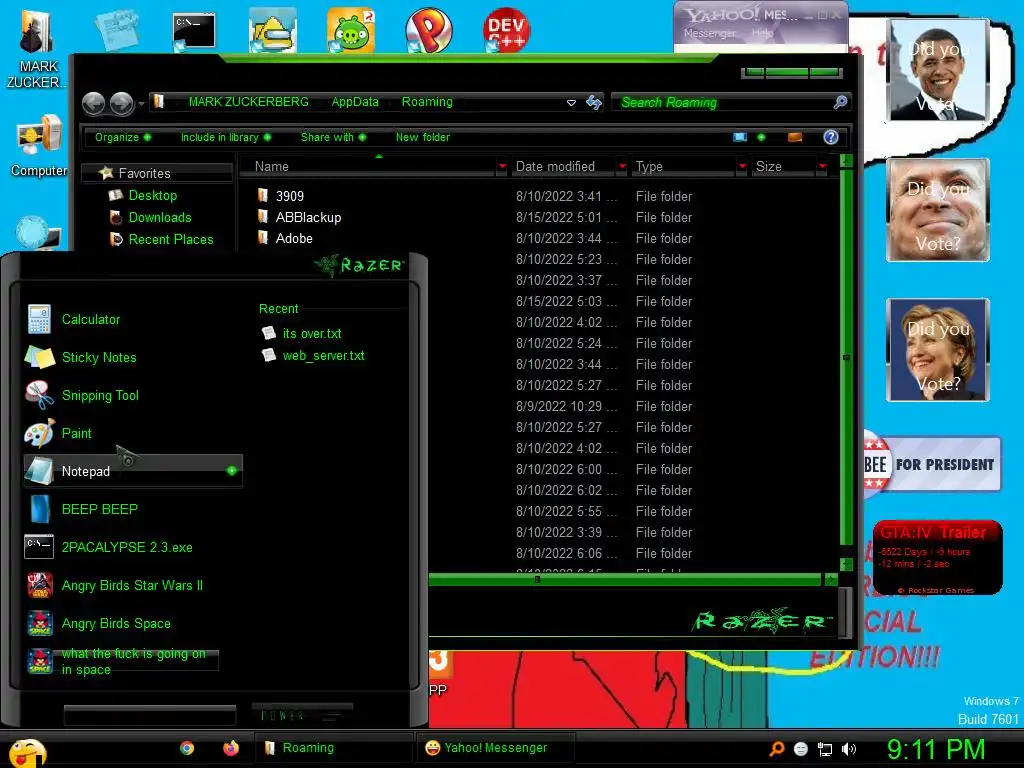Click the search magnifier icon in Explorer
Screen dimensions: 1024x768
(840, 102)
